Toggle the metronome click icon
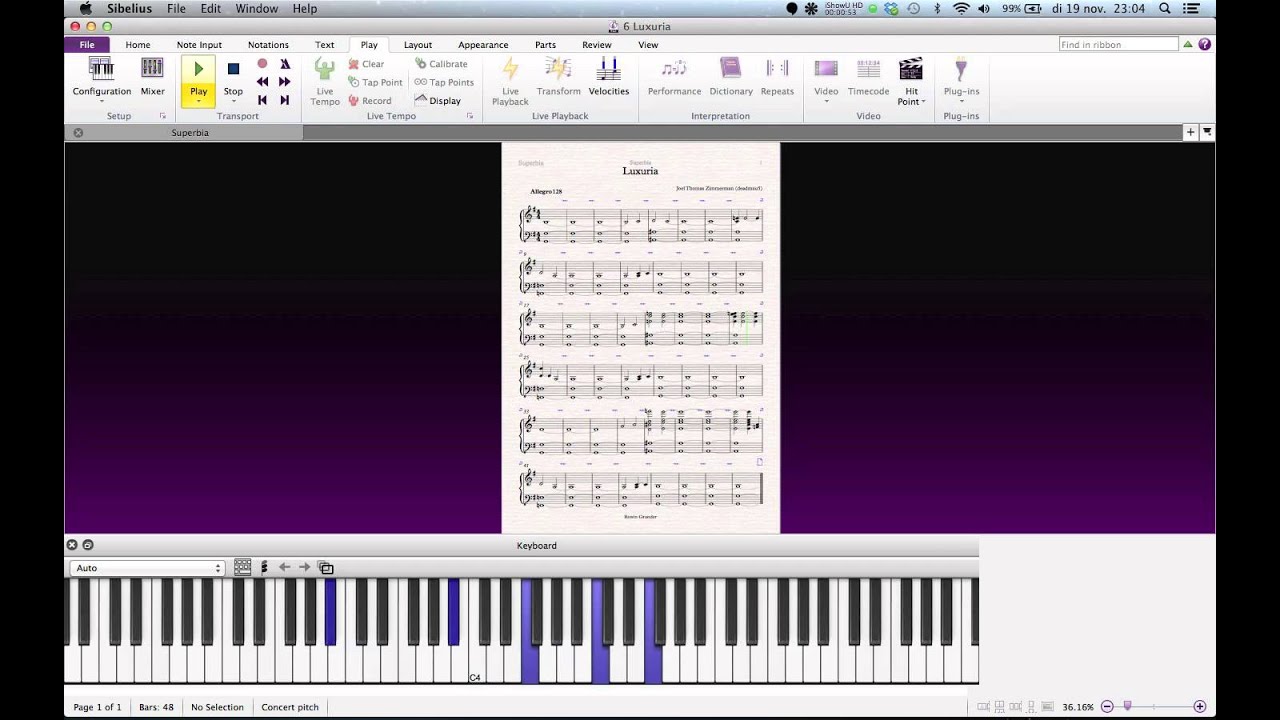The height and width of the screenshot is (720, 1280). tap(285, 64)
